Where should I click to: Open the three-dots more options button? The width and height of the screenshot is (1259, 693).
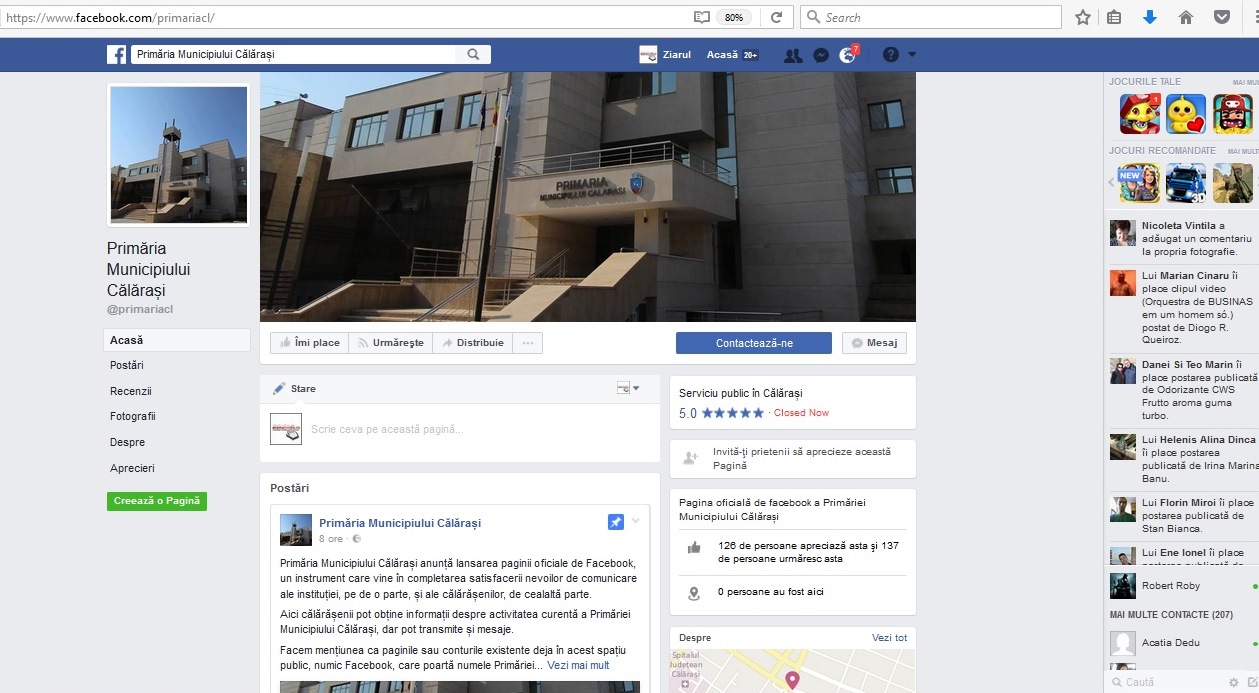coord(528,343)
